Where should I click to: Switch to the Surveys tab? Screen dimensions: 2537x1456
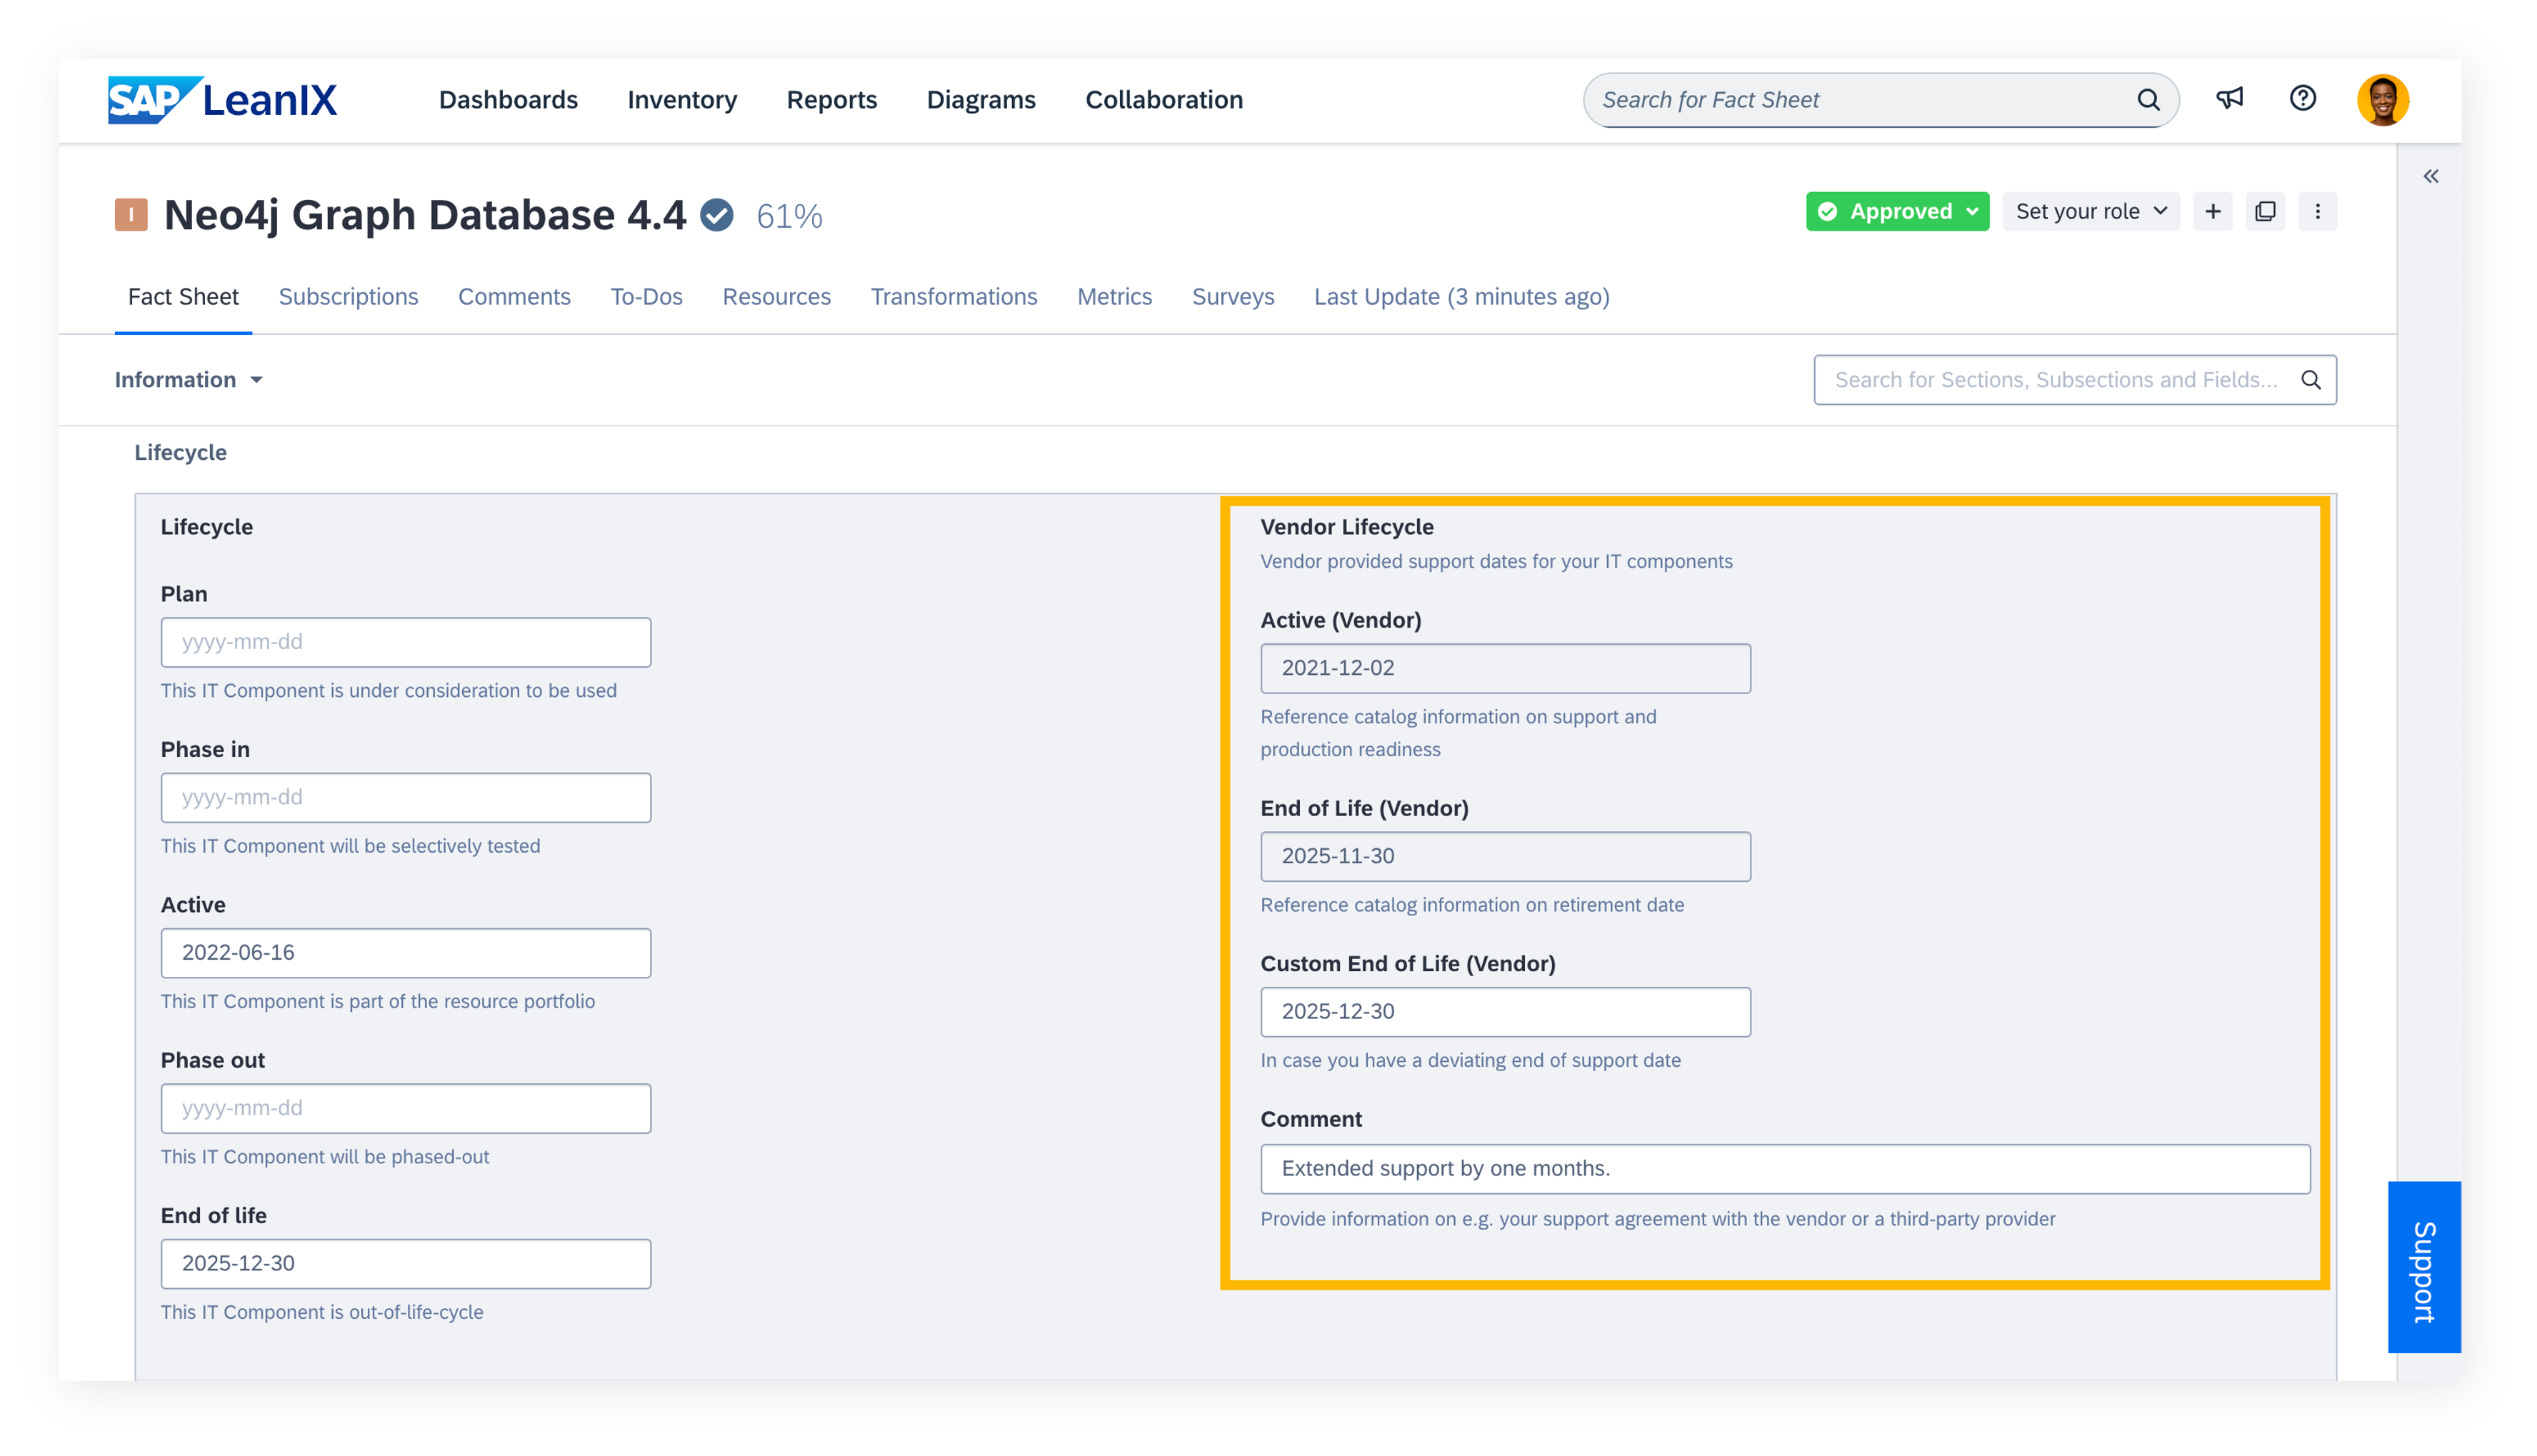[x=1233, y=297]
